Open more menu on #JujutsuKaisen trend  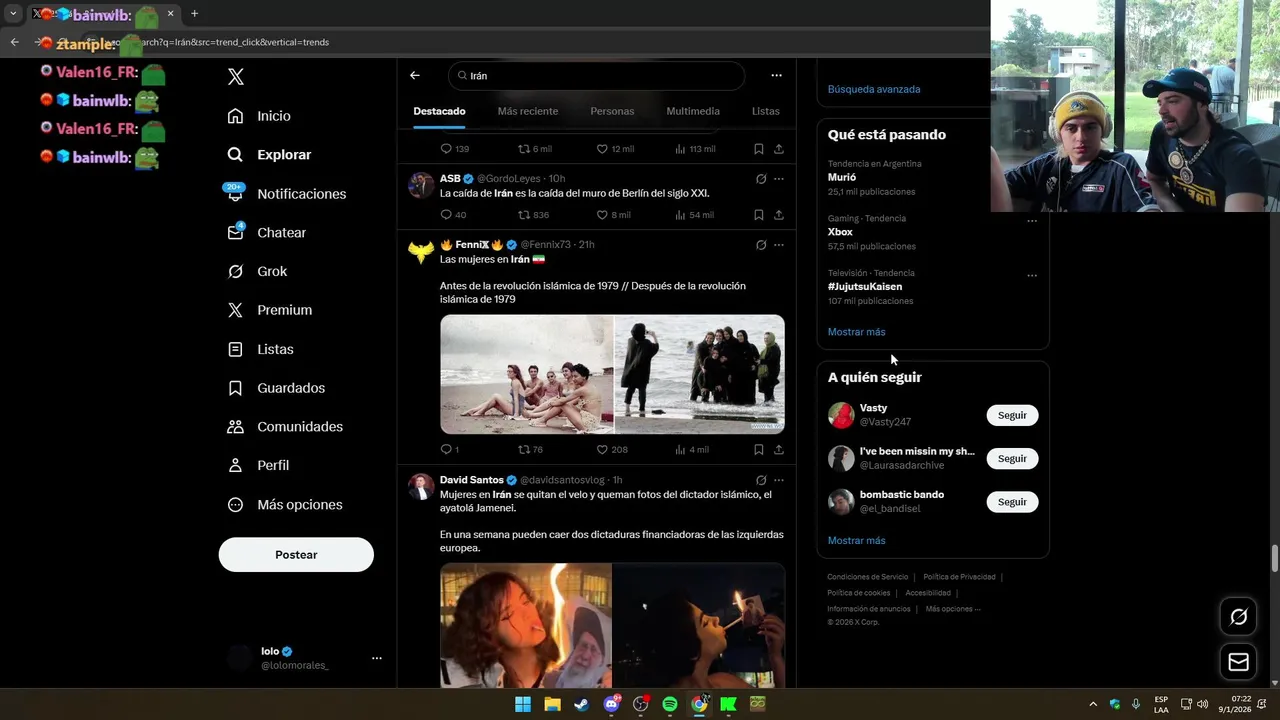tap(1032, 276)
